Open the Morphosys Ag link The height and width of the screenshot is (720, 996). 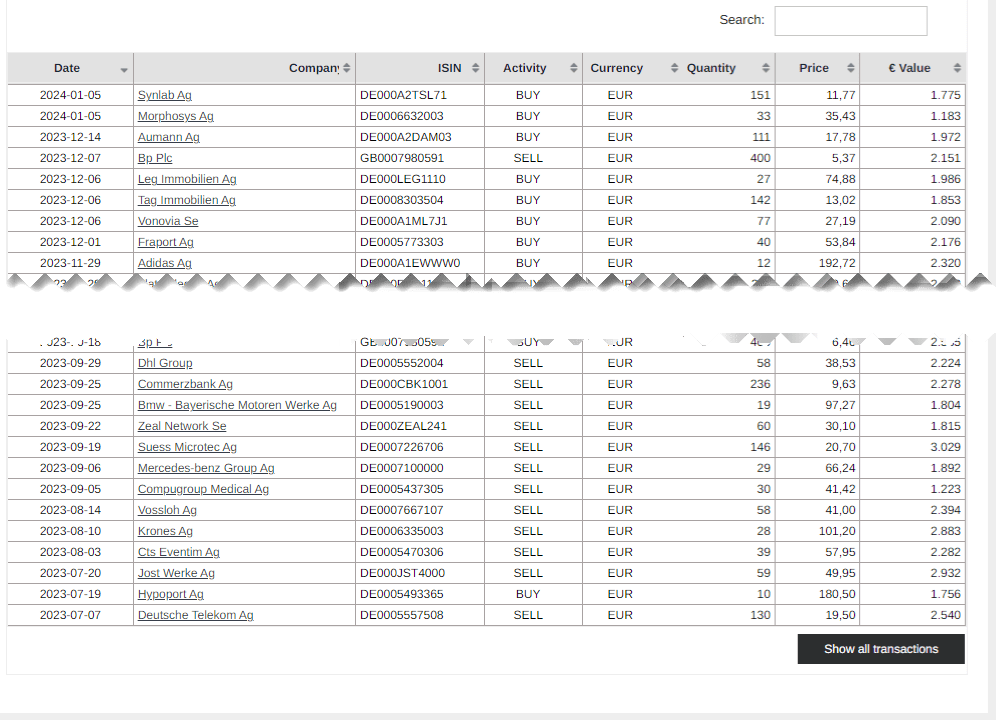175,116
